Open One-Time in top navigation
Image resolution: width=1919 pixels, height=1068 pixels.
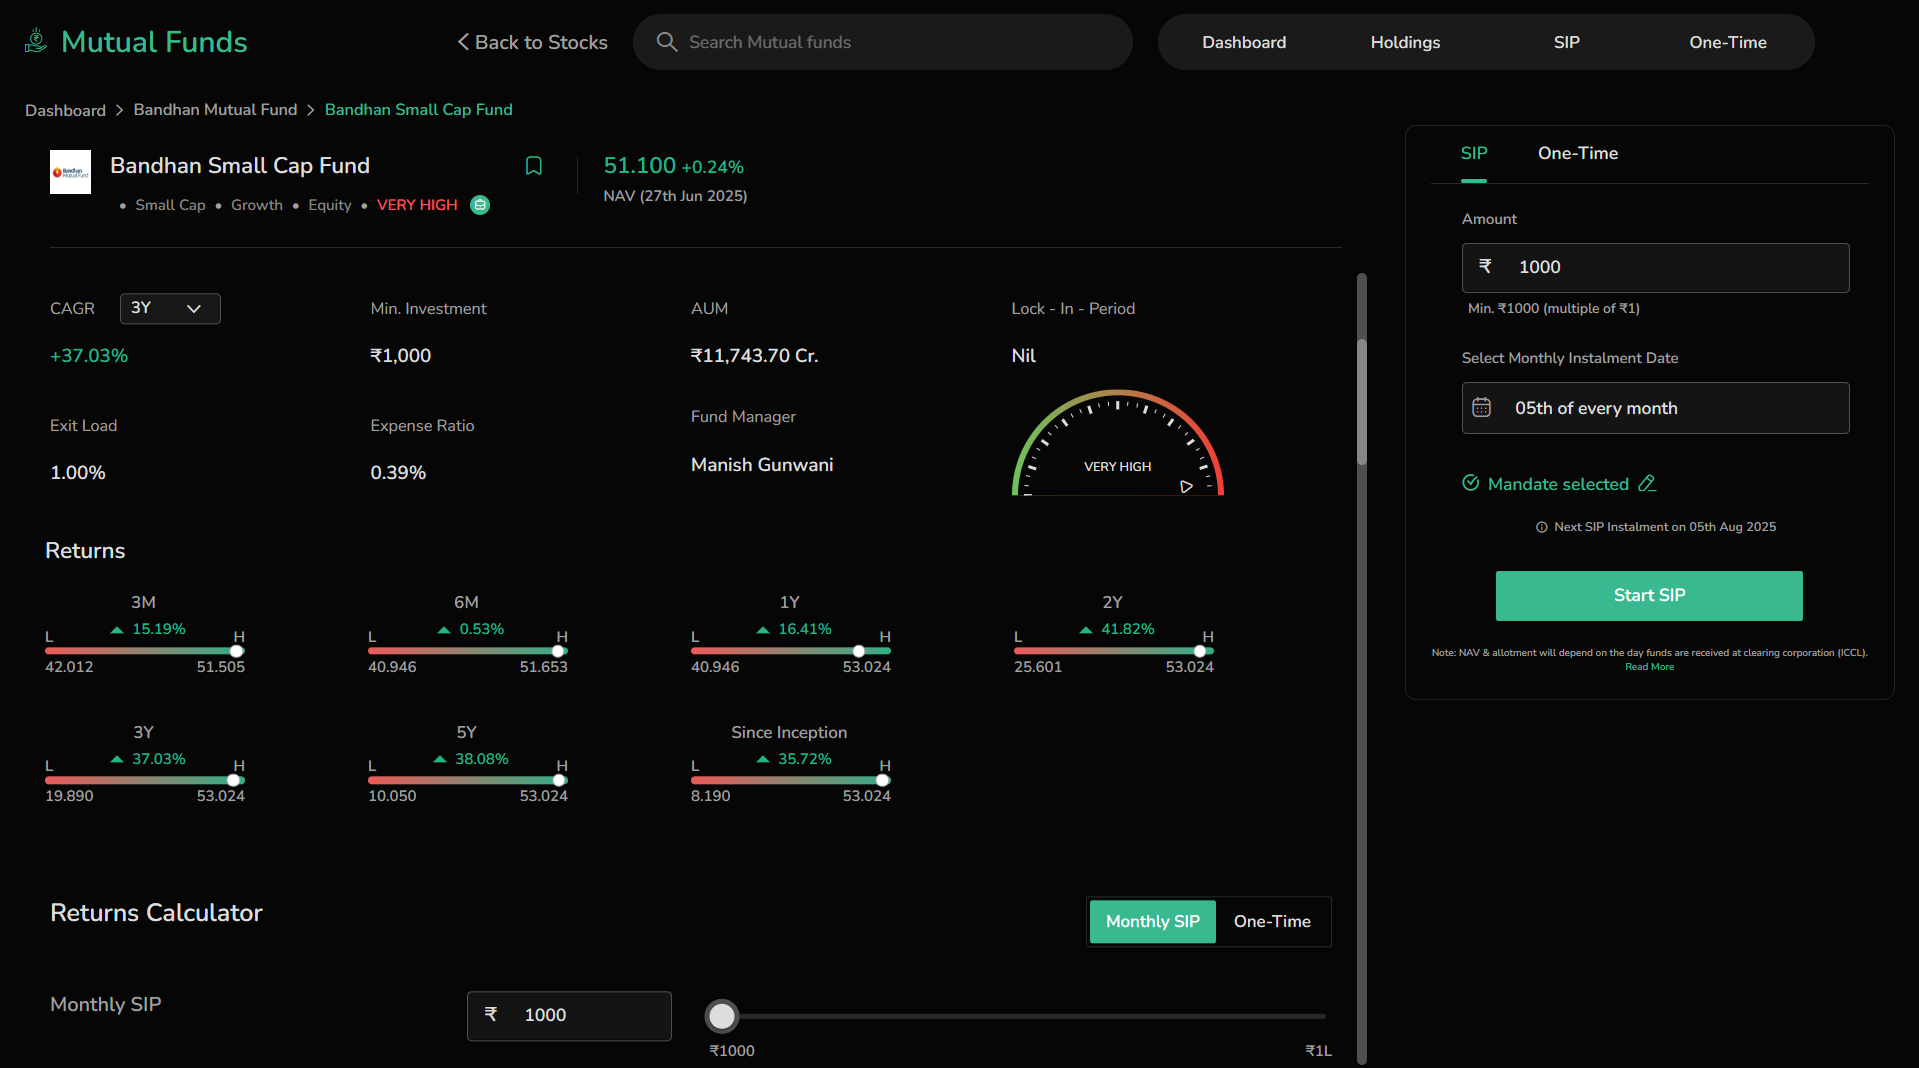(x=1727, y=42)
